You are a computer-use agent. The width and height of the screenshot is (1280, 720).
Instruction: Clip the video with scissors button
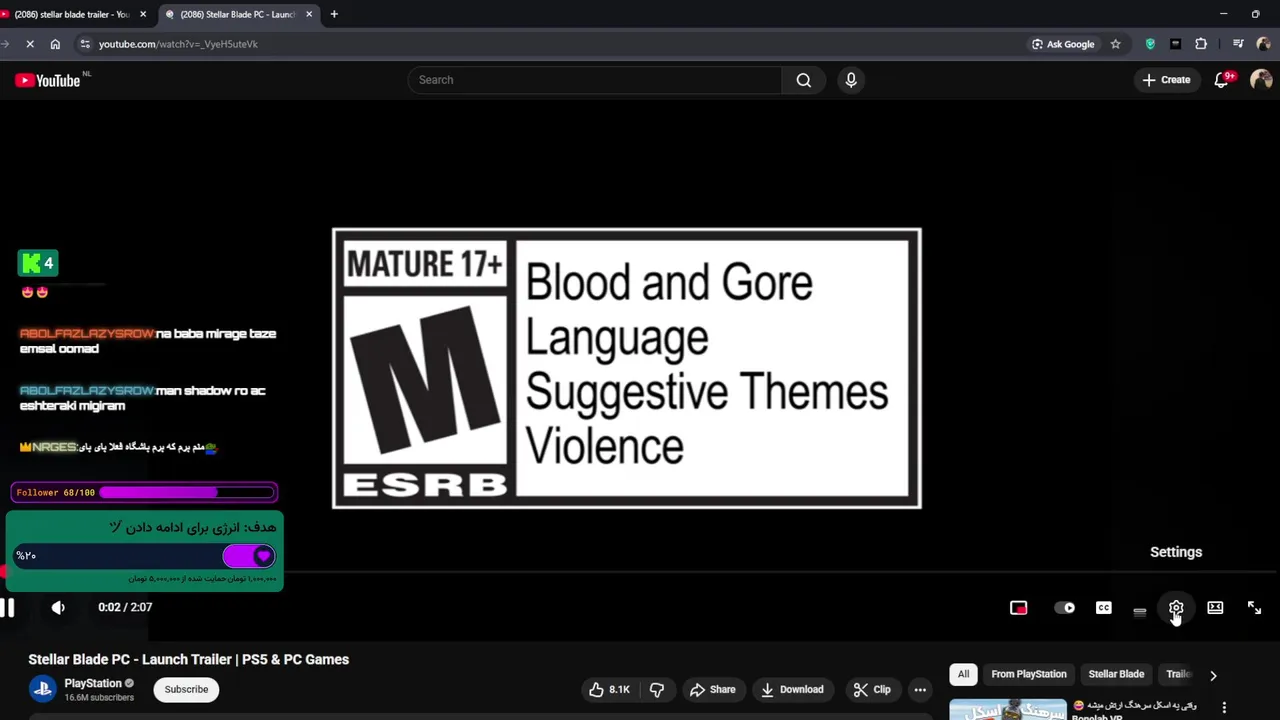coord(871,689)
